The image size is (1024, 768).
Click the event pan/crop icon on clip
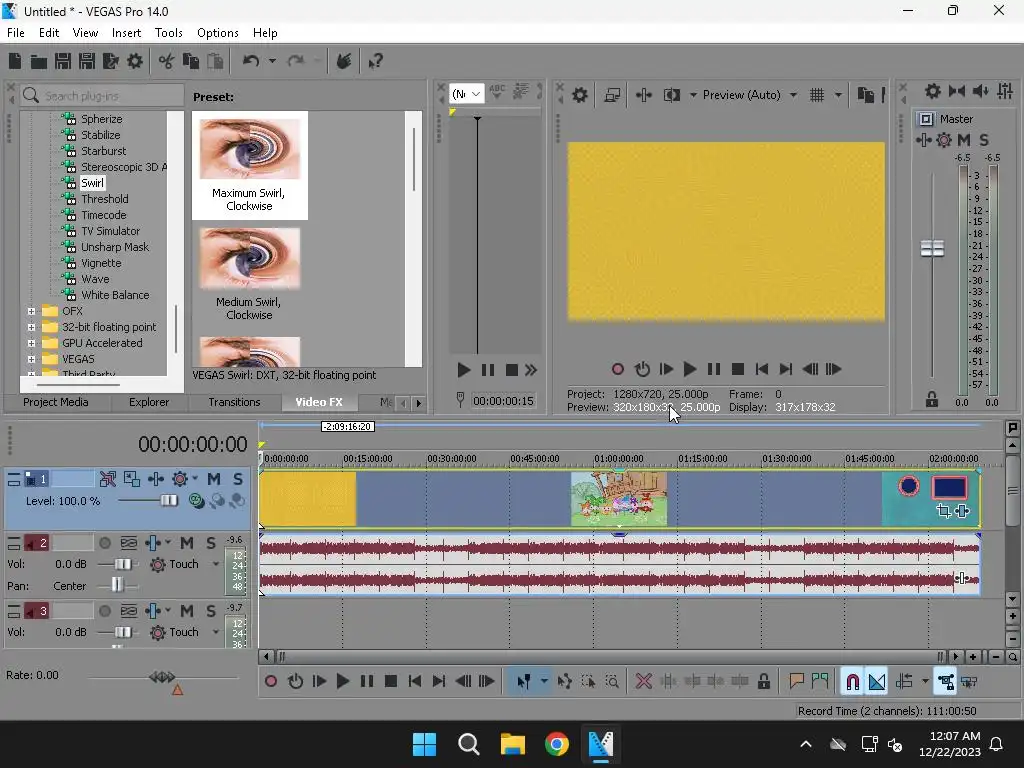pos(943,511)
